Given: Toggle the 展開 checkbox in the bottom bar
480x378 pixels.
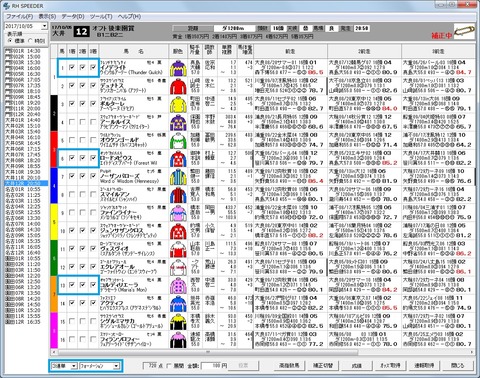Looking at the screenshot, I should click(x=169, y=366).
